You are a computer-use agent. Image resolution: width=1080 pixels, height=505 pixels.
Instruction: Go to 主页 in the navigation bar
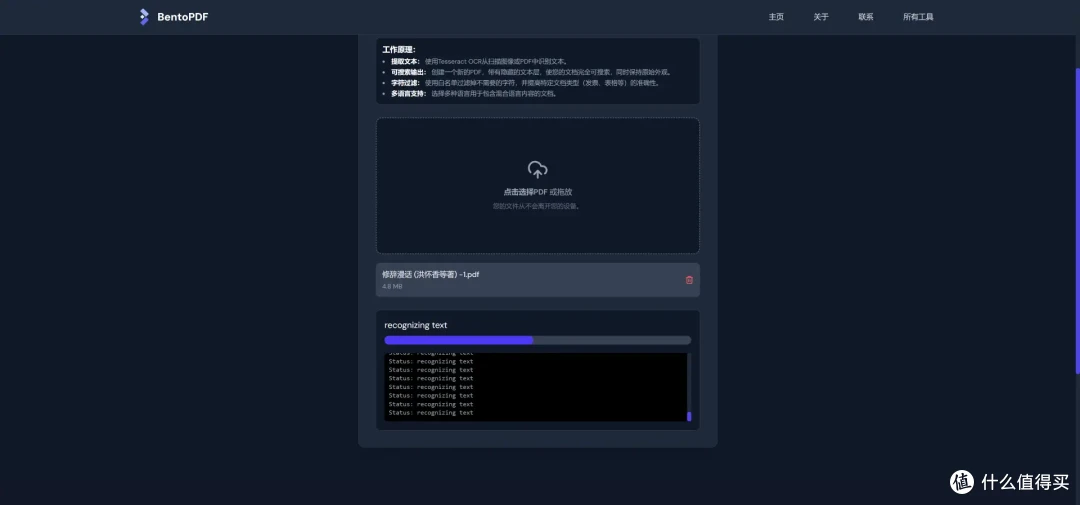776,17
